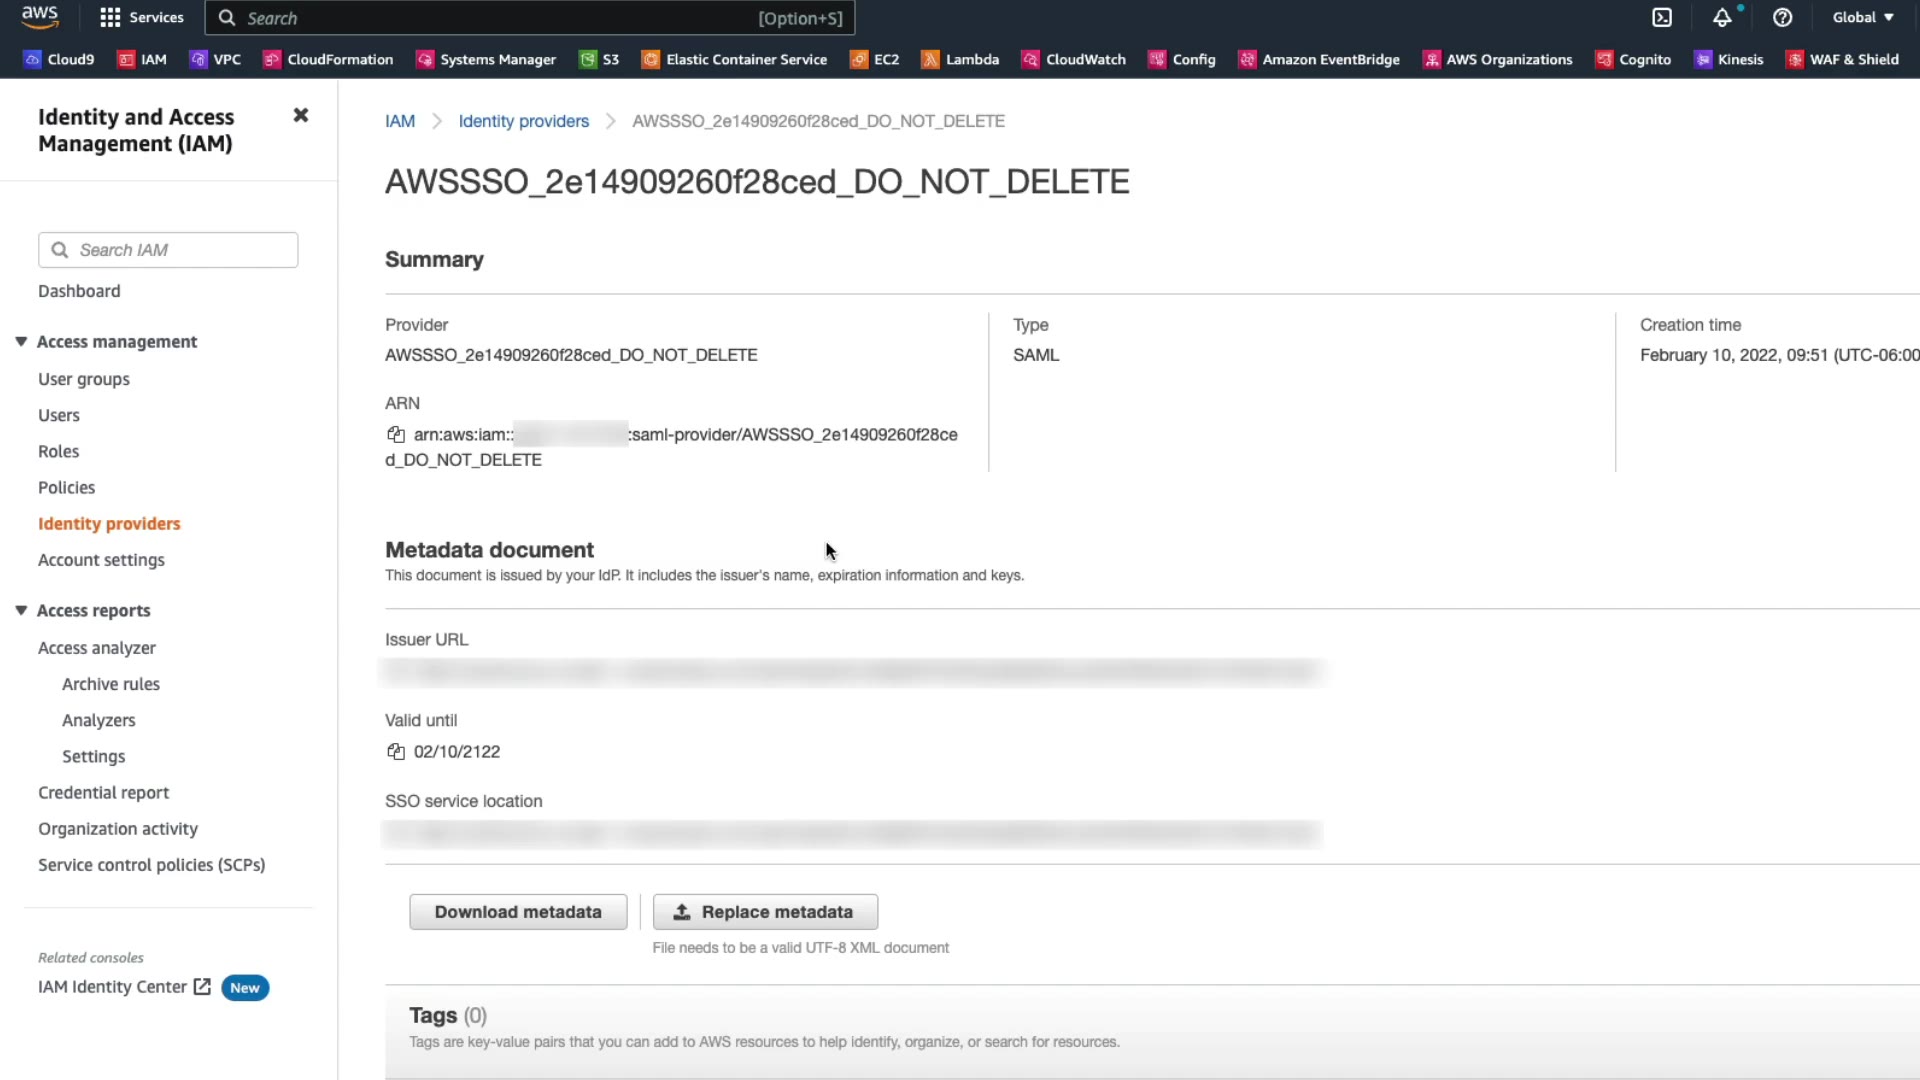Follow the Identity providers breadcrumb link

point(523,121)
